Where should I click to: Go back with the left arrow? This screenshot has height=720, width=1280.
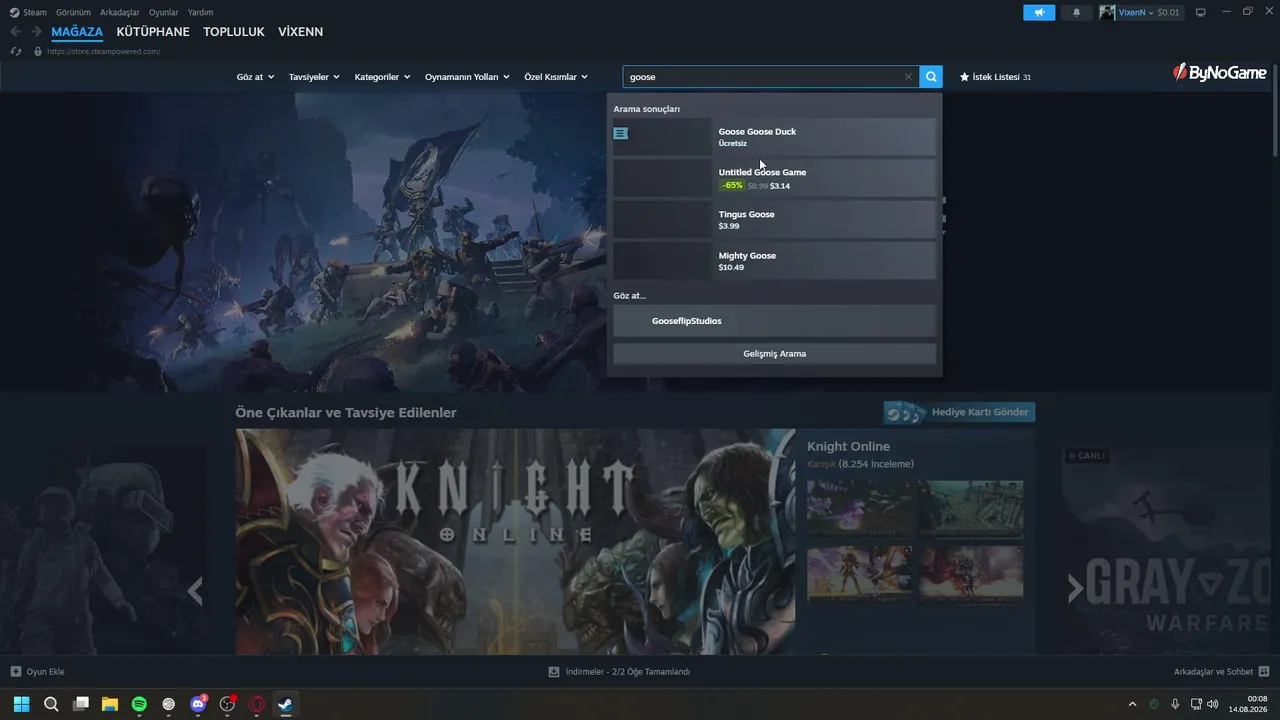pos(15,32)
